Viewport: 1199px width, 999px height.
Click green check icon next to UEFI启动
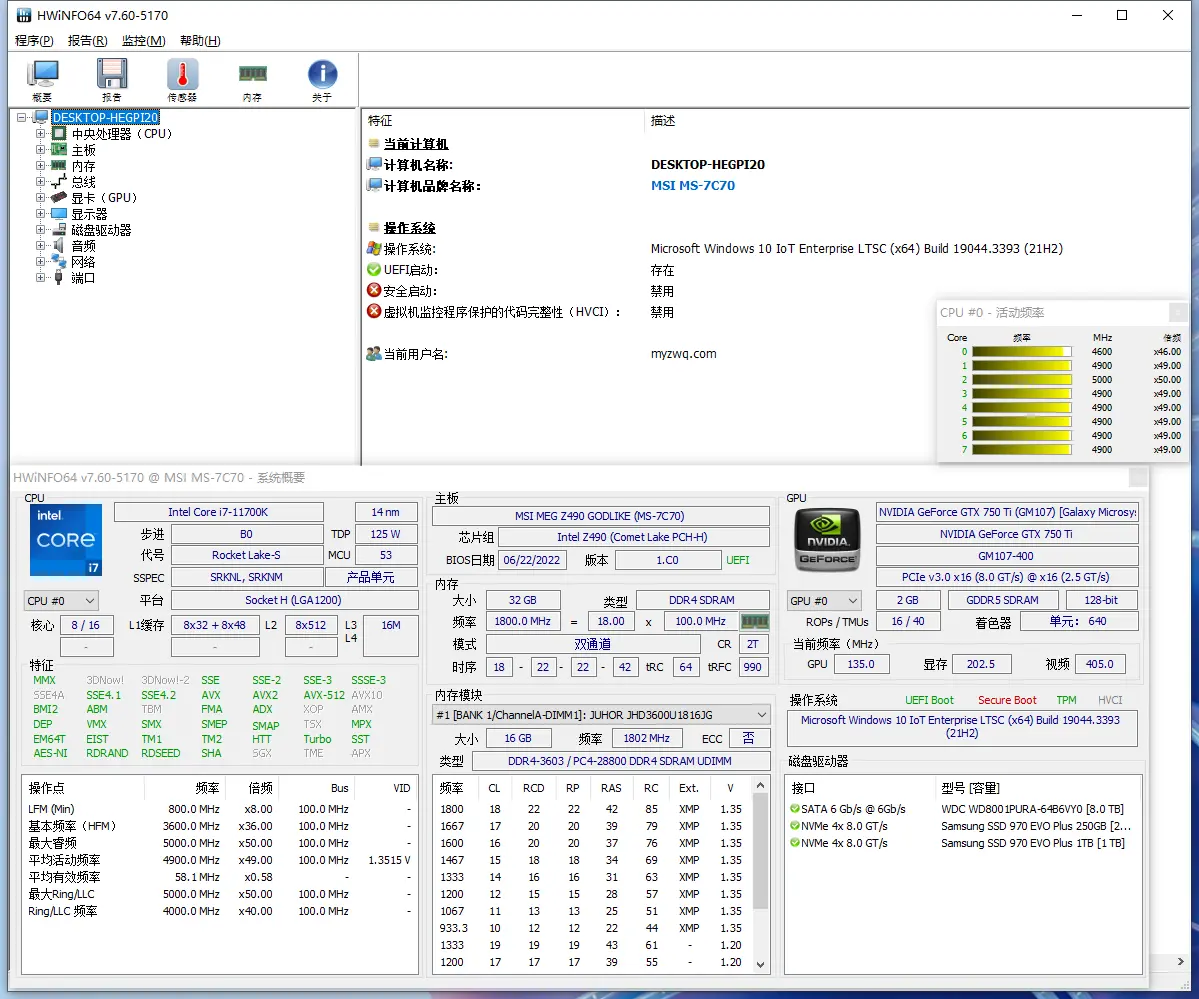tap(374, 269)
